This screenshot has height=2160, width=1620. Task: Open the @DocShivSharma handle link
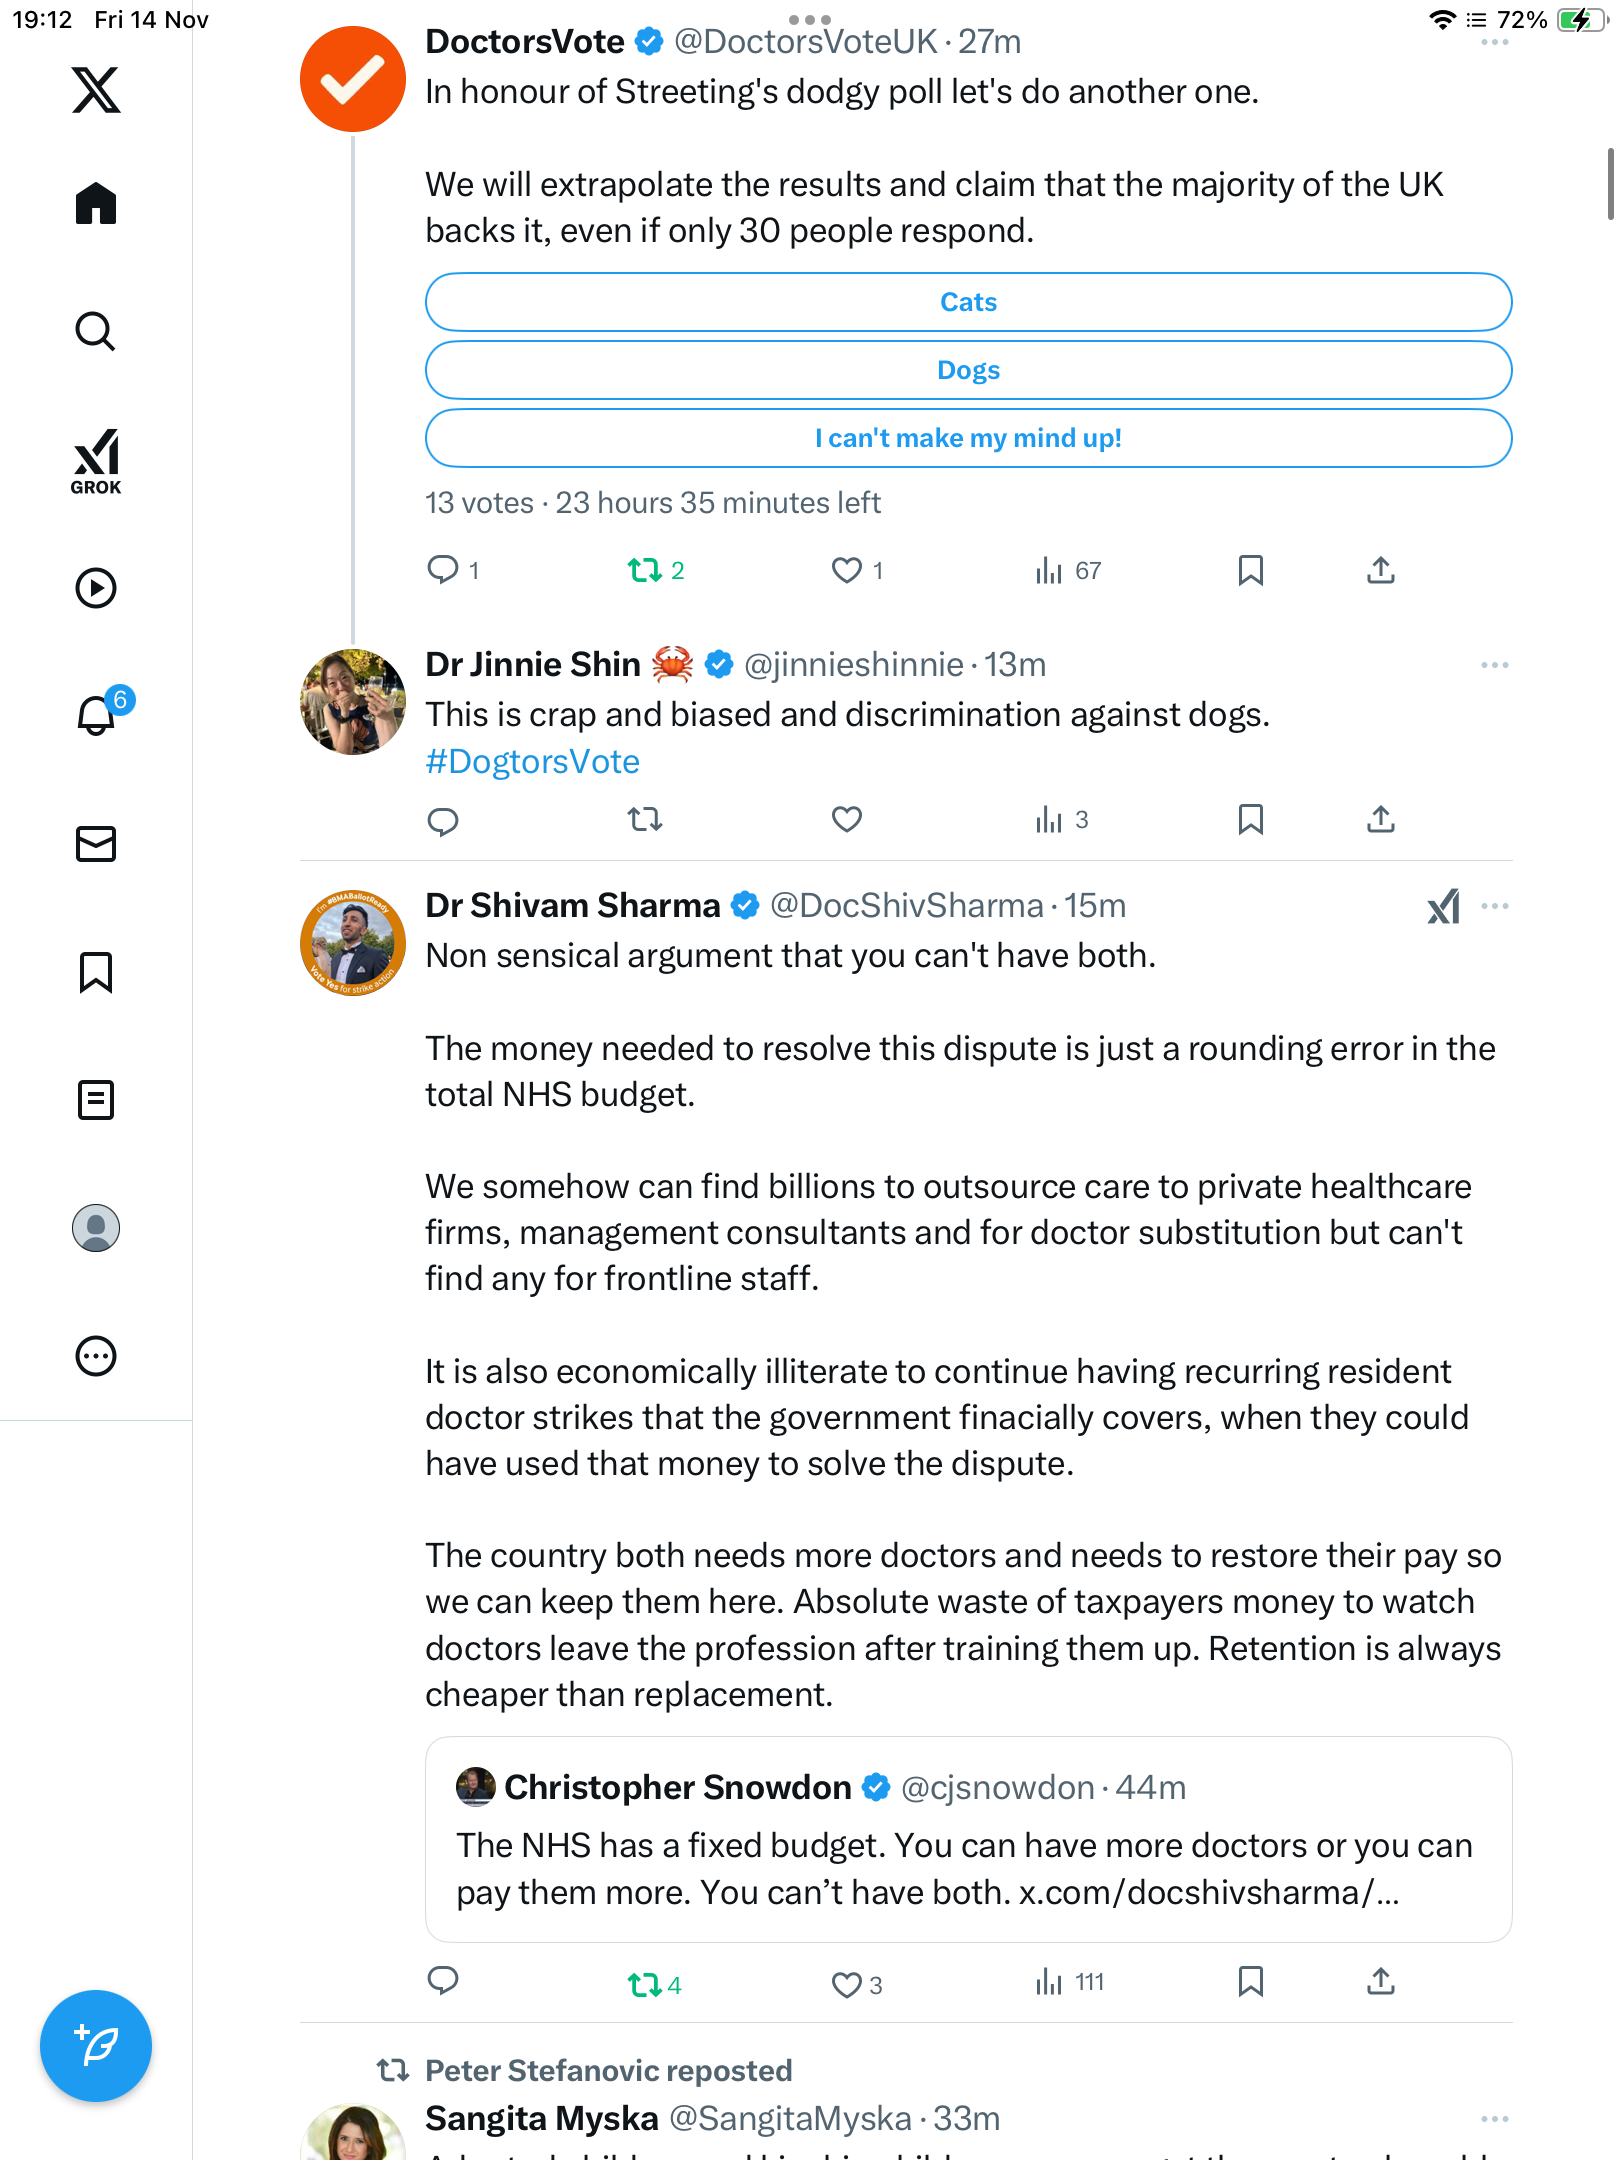click(x=906, y=906)
